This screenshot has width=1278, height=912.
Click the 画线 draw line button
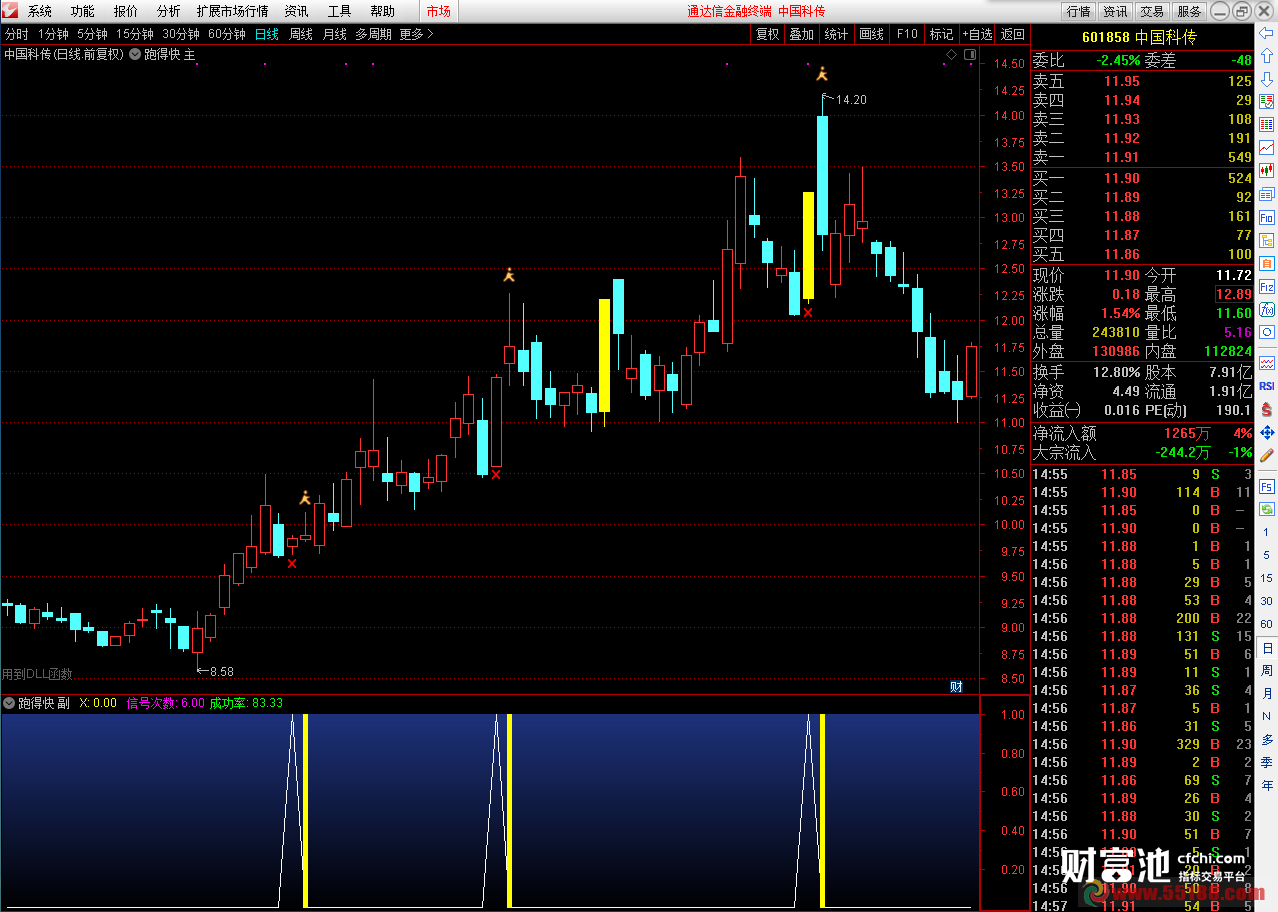[872, 34]
